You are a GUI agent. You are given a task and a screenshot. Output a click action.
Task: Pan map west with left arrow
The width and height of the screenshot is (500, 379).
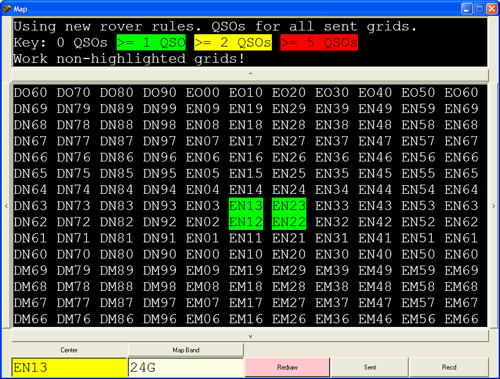[x=6, y=206]
